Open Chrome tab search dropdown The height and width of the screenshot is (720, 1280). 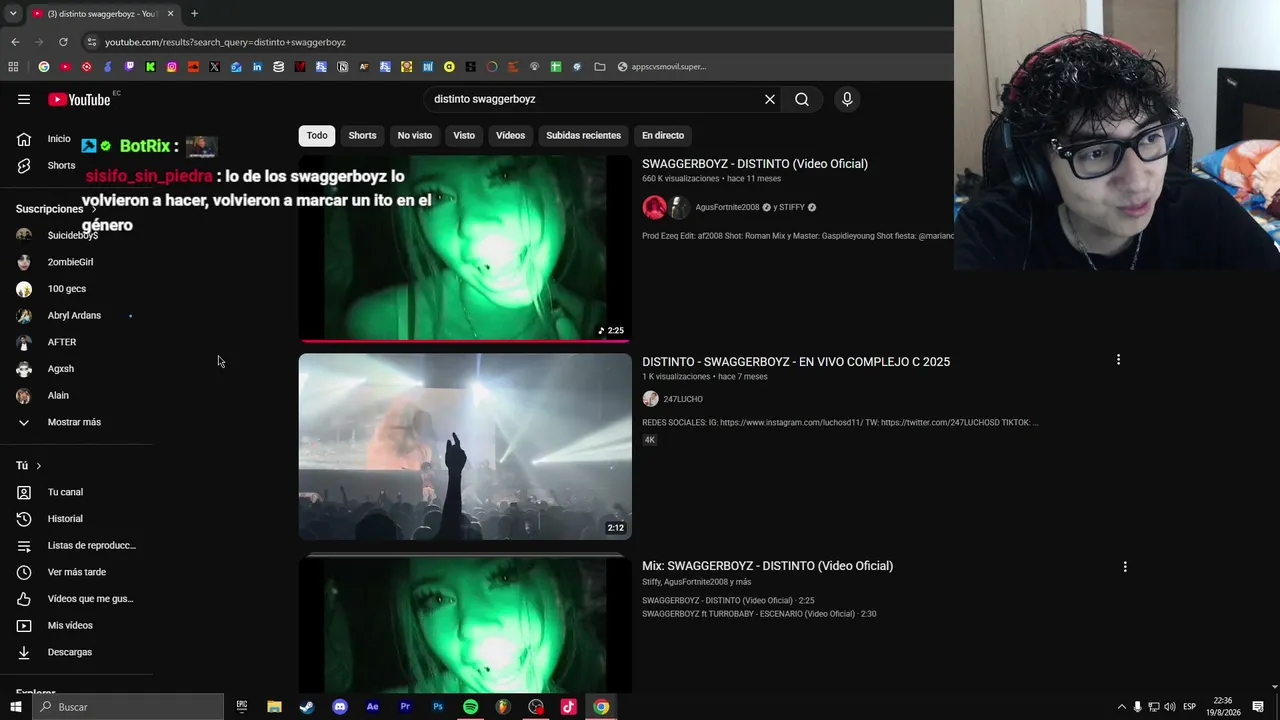click(12, 13)
